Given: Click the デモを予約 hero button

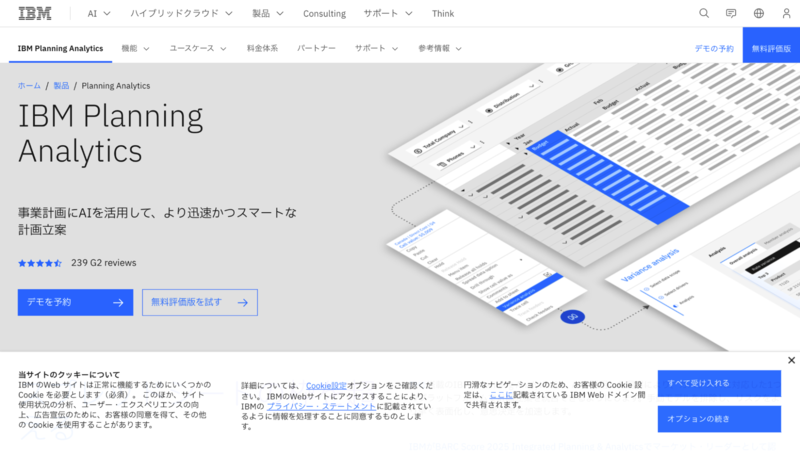Looking at the screenshot, I should tap(76, 303).
